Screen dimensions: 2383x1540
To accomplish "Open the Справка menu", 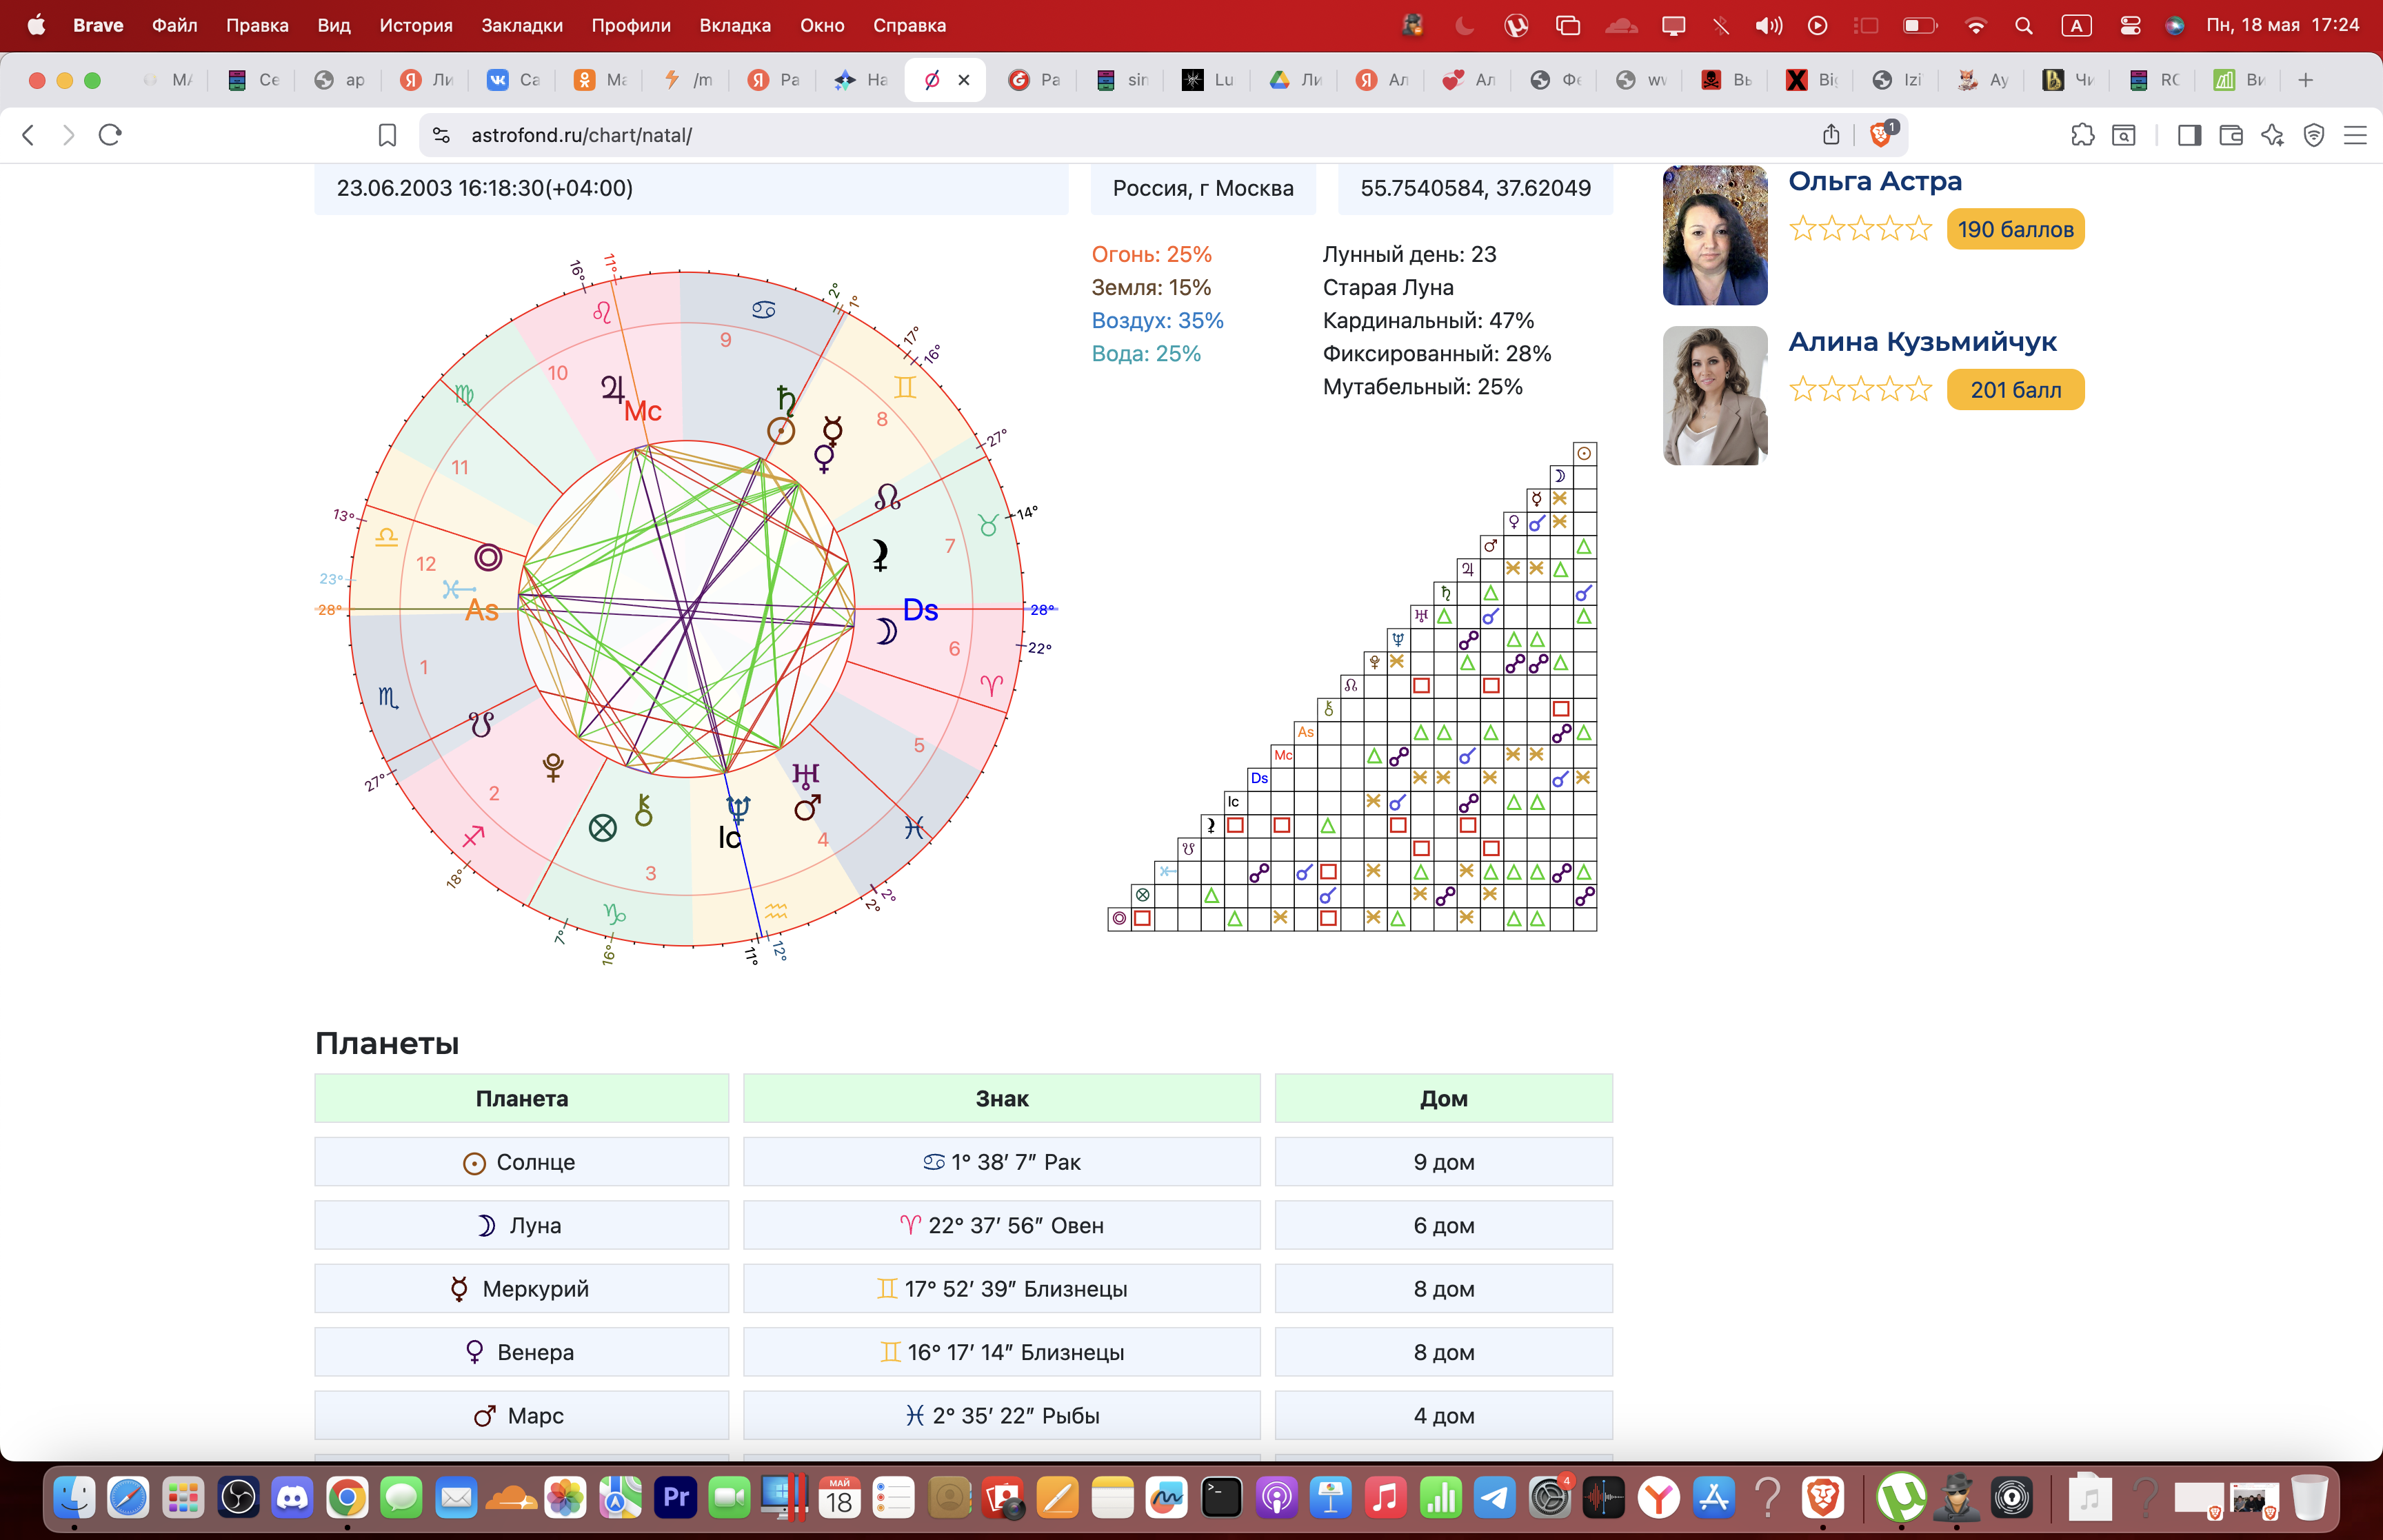I will pos(909,25).
